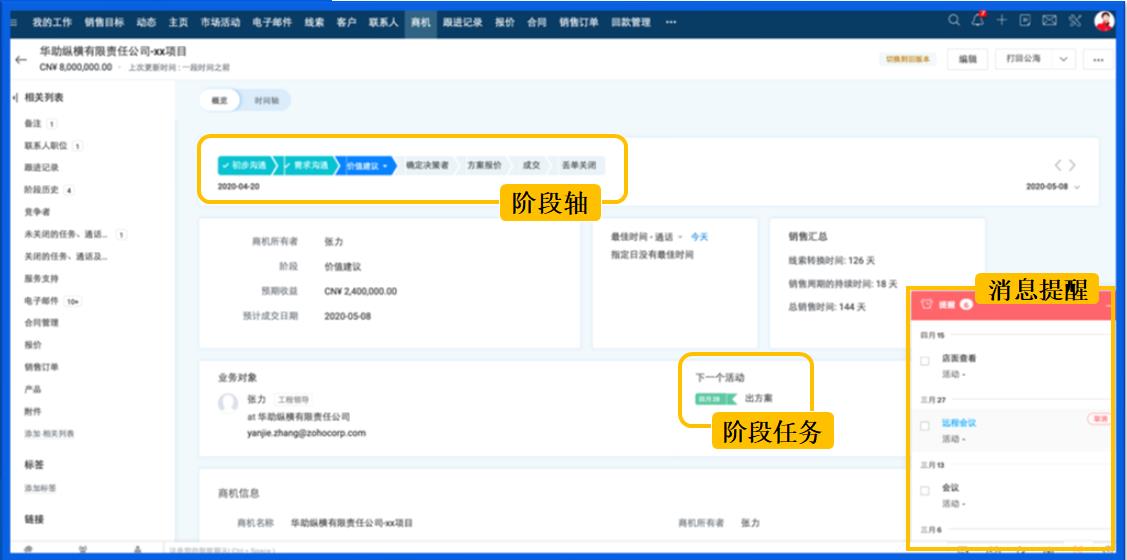Expand the 2020-05-08 date dropdown
Viewport: 1127px width, 560px height.
click(x=1077, y=187)
